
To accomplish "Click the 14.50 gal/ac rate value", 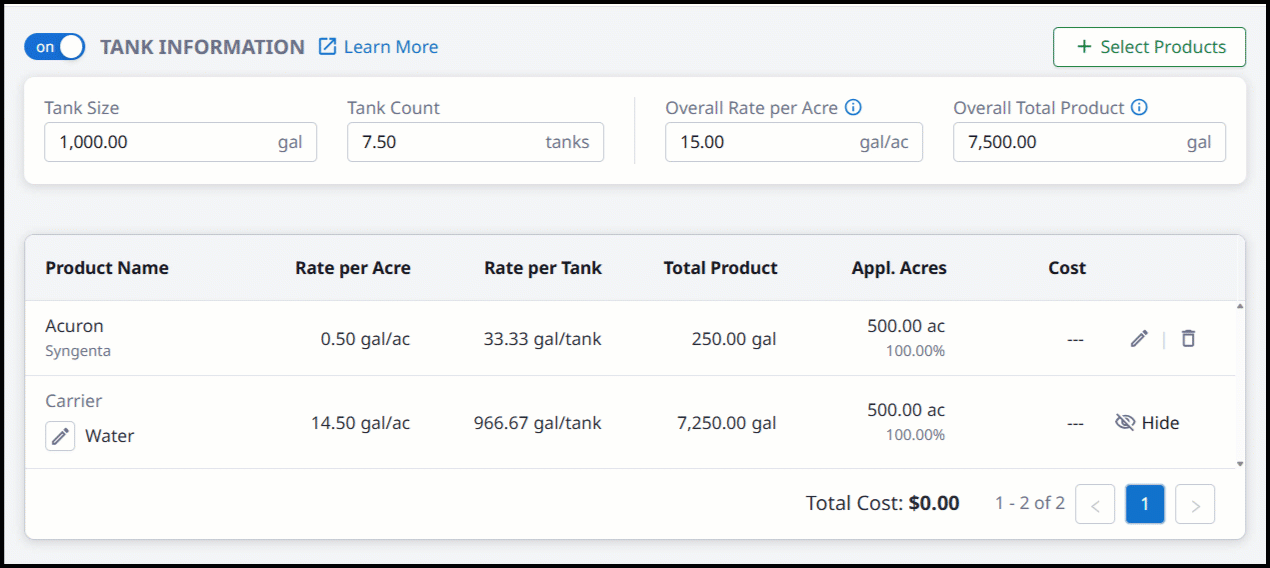I will (361, 423).
